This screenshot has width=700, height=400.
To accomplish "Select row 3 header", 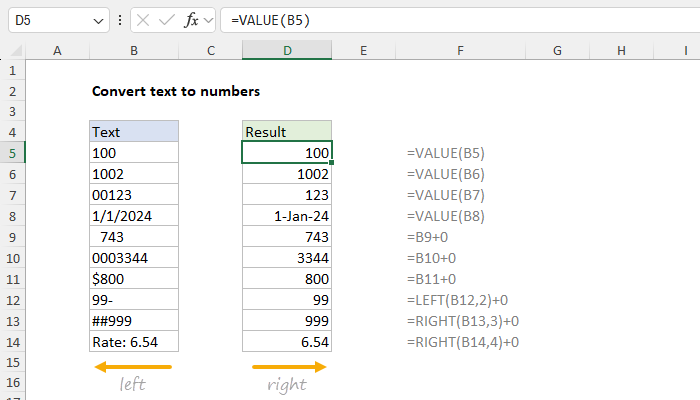I will point(12,112).
